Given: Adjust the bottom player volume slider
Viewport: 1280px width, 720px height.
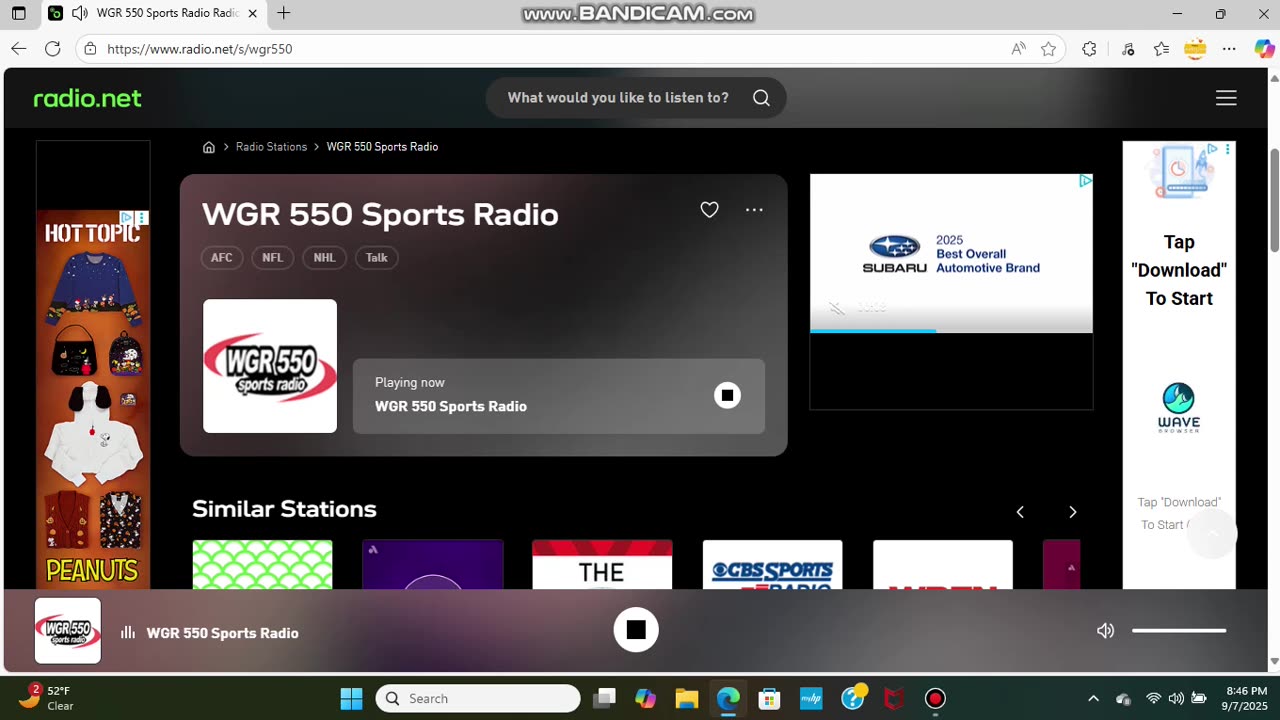Looking at the screenshot, I should (x=1179, y=631).
